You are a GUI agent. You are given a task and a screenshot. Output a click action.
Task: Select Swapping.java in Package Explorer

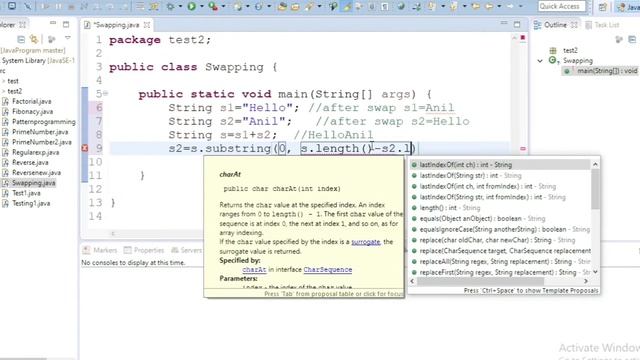33,183
